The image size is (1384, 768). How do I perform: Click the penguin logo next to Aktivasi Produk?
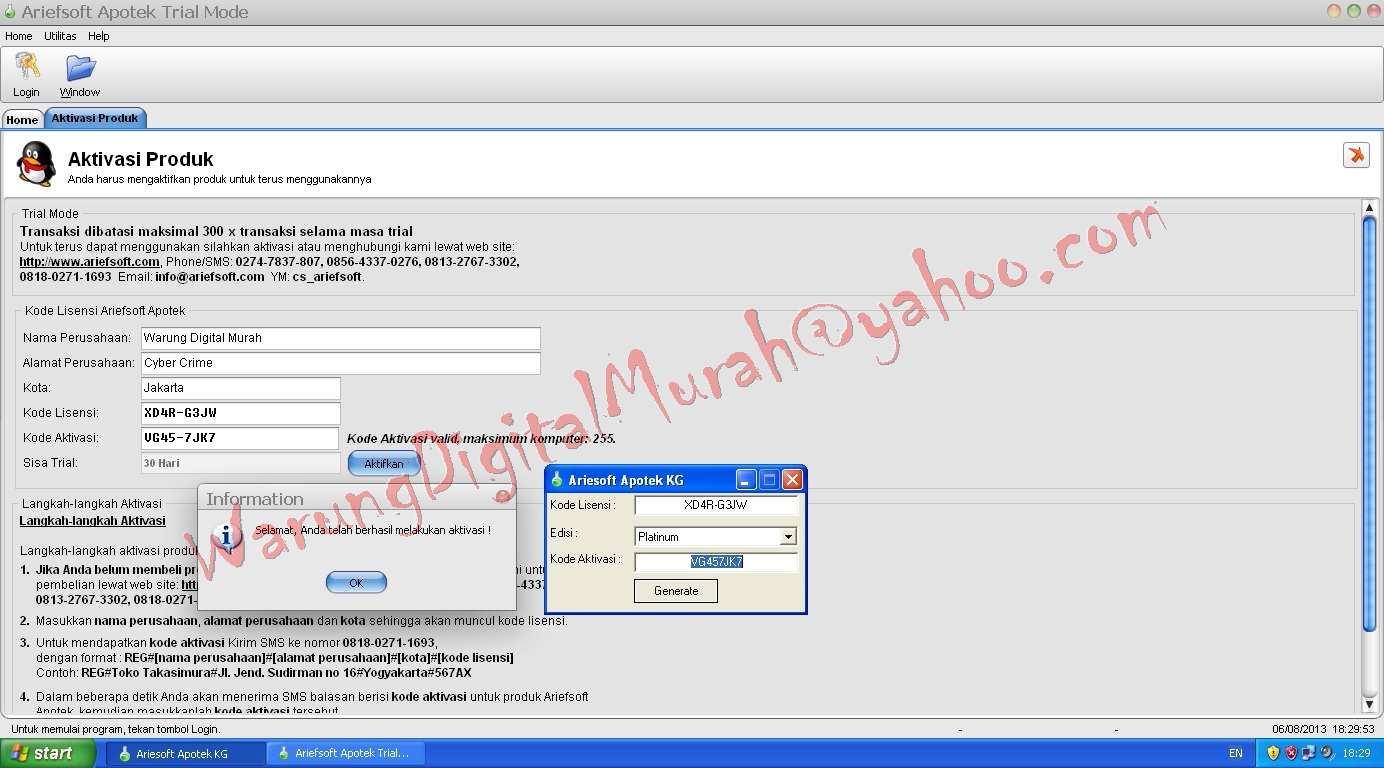tap(37, 163)
